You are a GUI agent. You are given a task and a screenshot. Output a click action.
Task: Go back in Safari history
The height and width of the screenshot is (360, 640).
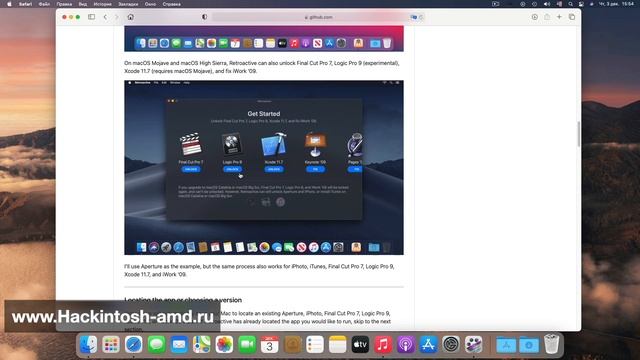(105, 17)
